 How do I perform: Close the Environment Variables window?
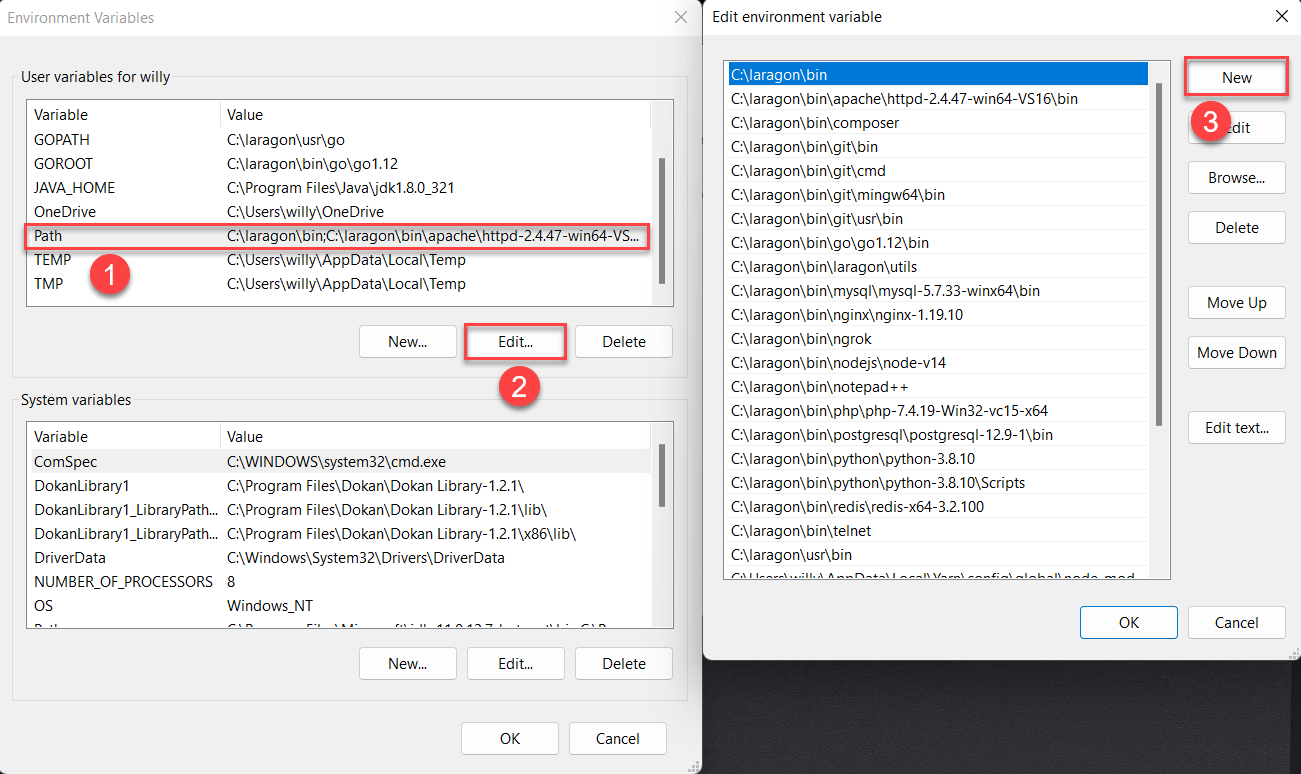[x=681, y=17]
